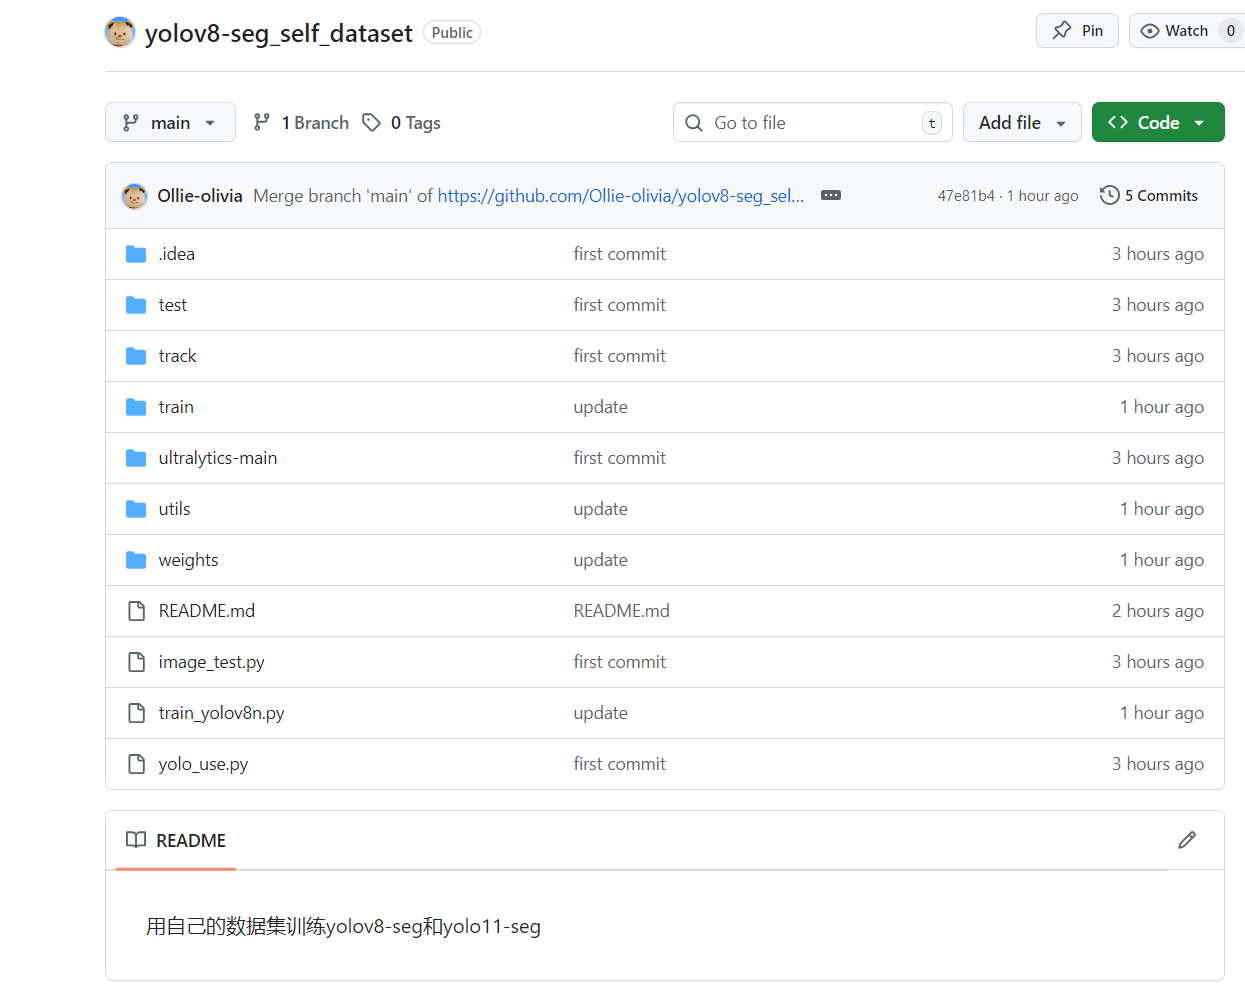1245x993 pixels.
Task: Open the track folder
Action: (x=178, y=356)
